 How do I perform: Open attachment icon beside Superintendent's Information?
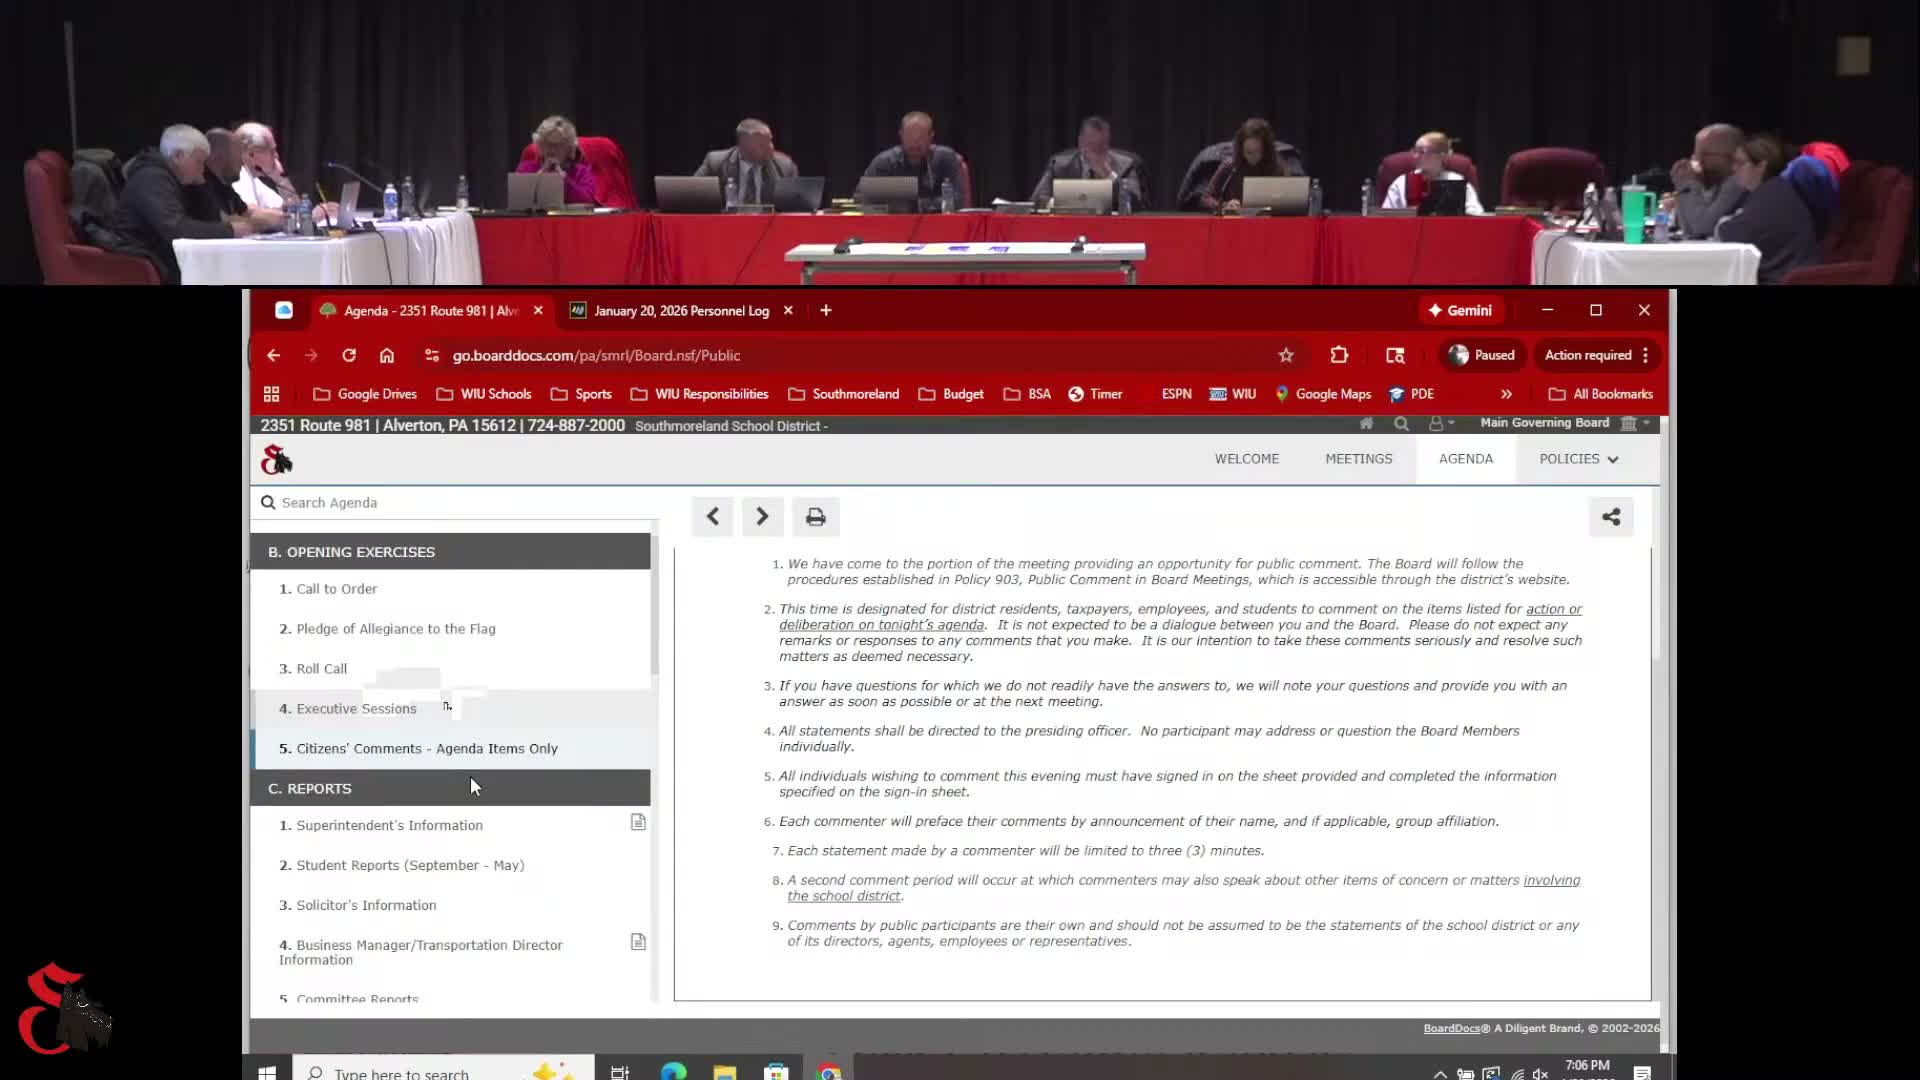tap(638, 822)
